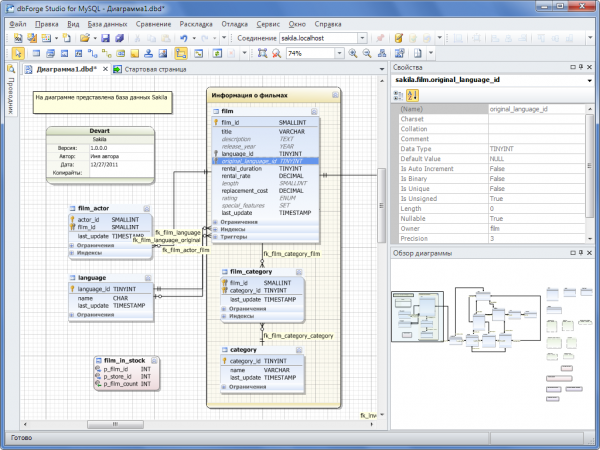Click the Layout Diagram icon
Screen dimensions: 600x450
pos(382,53)
